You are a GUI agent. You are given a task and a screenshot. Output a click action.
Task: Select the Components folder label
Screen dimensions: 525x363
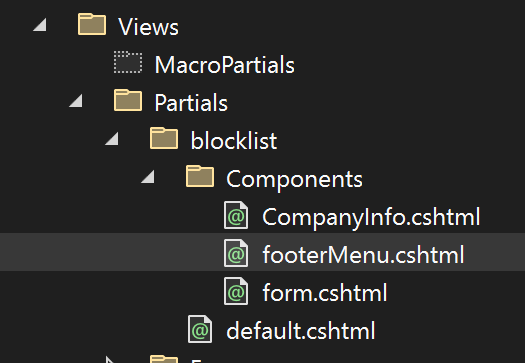tap(294, 180)
